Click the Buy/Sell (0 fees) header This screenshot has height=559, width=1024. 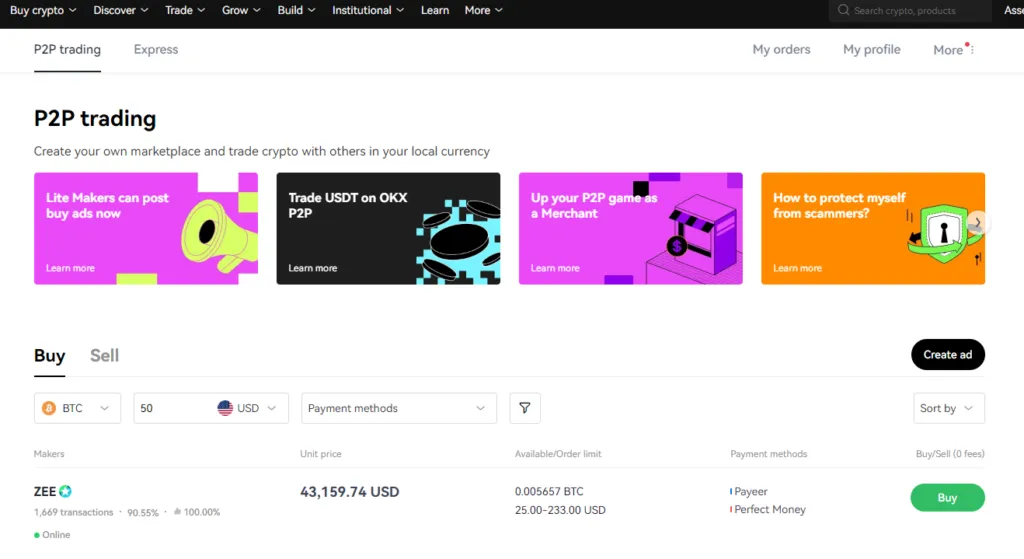(x=950, y=454)
